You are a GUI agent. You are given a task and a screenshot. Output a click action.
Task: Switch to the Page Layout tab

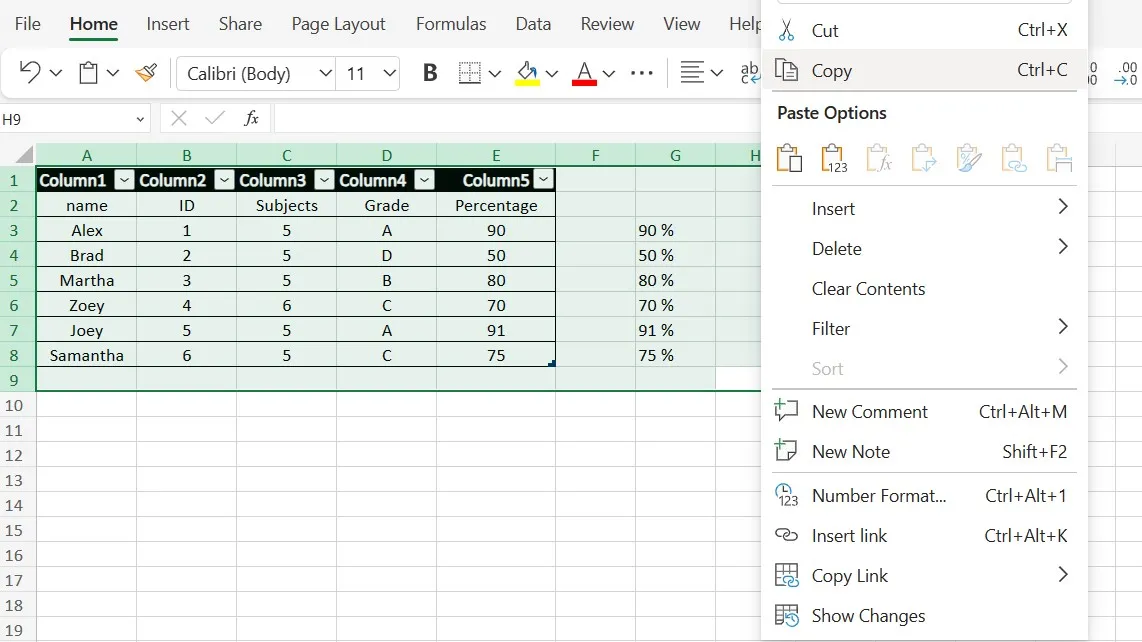point(339,24)
